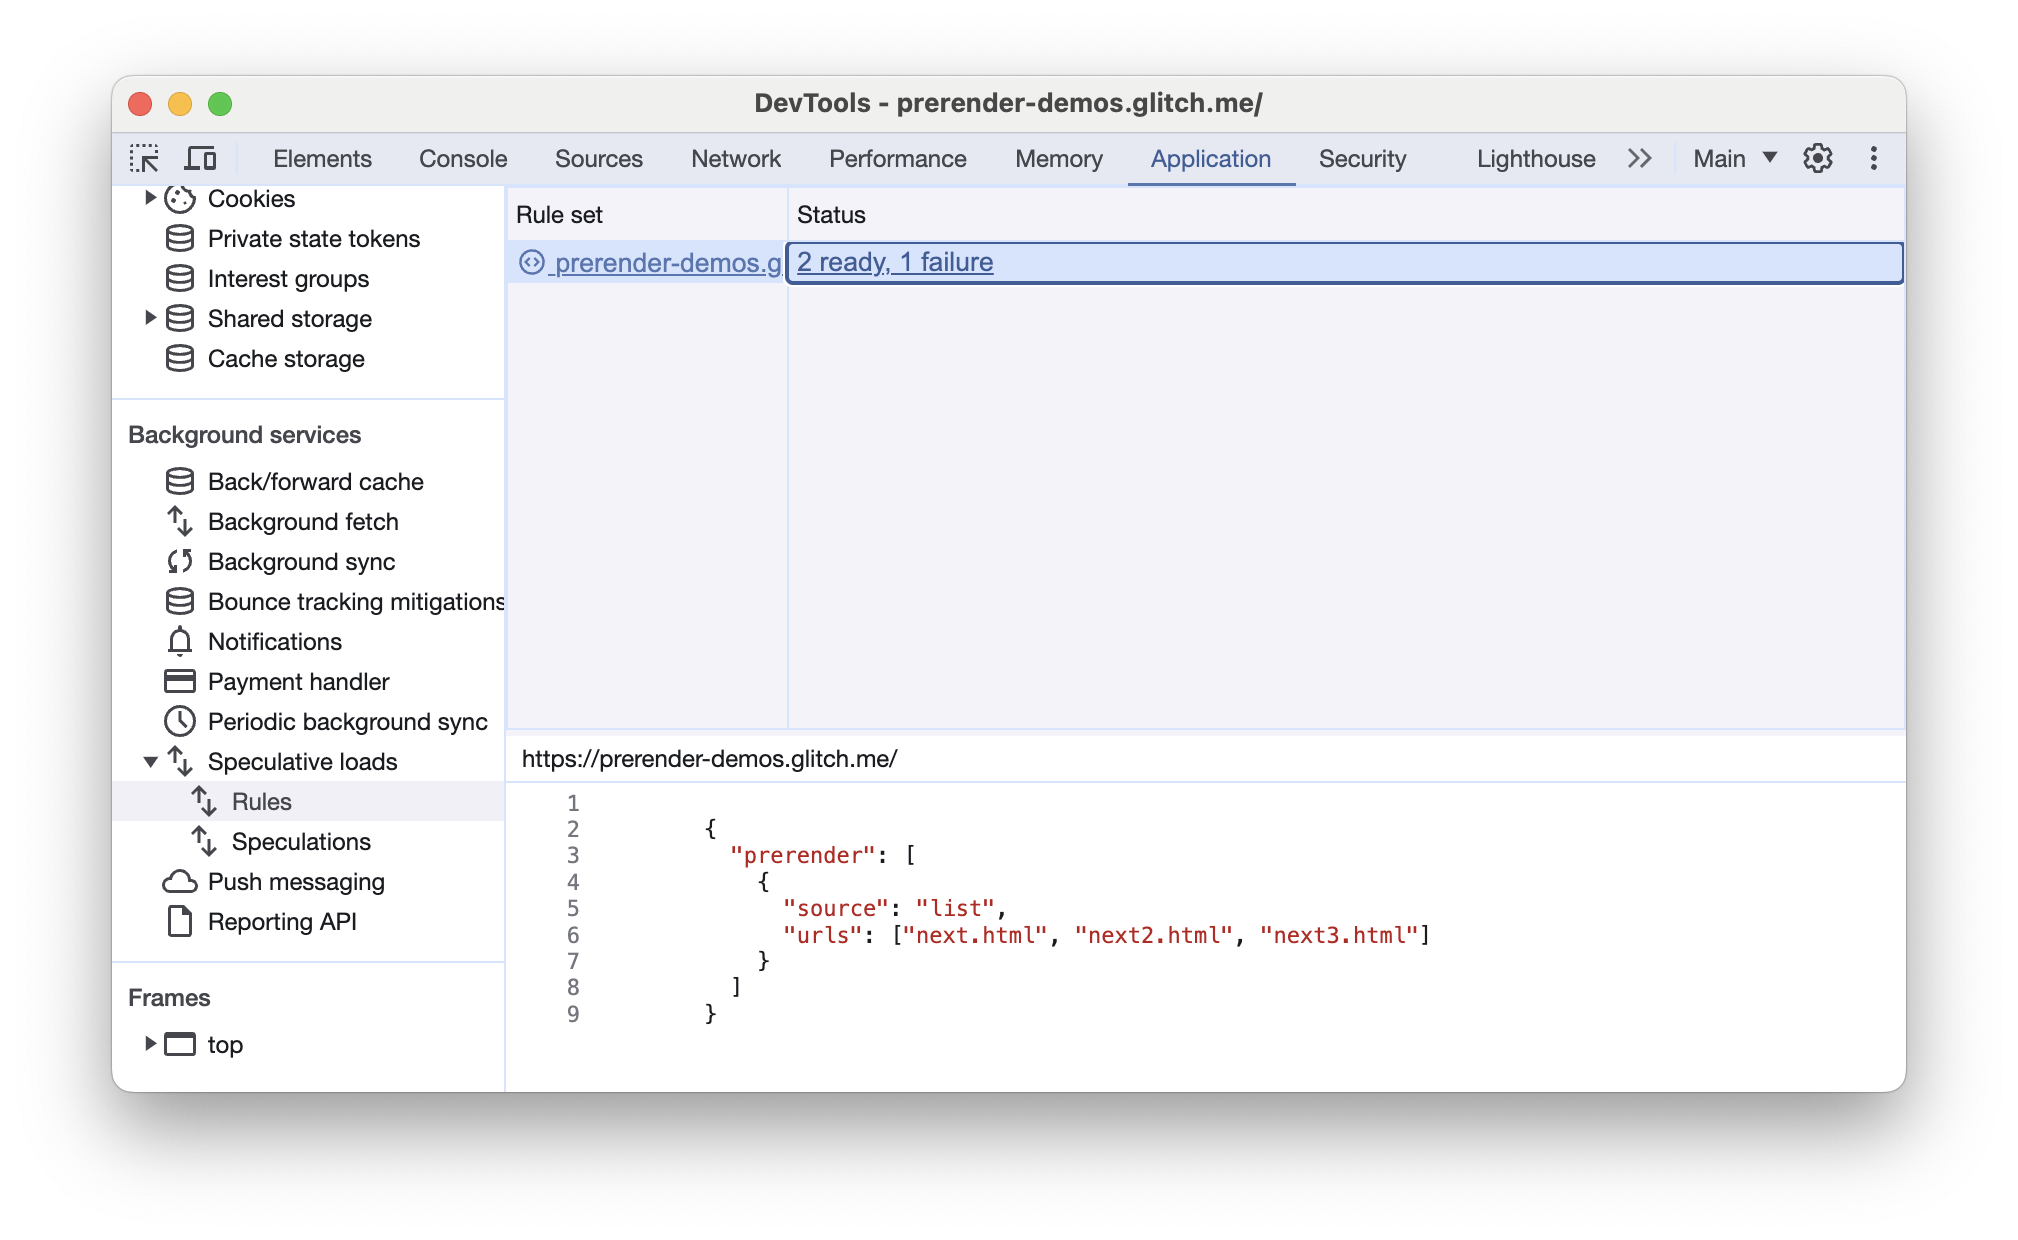Click the inspect element icon in toolbar
Screen dimensions: 2018x1240
coord(146,157)
